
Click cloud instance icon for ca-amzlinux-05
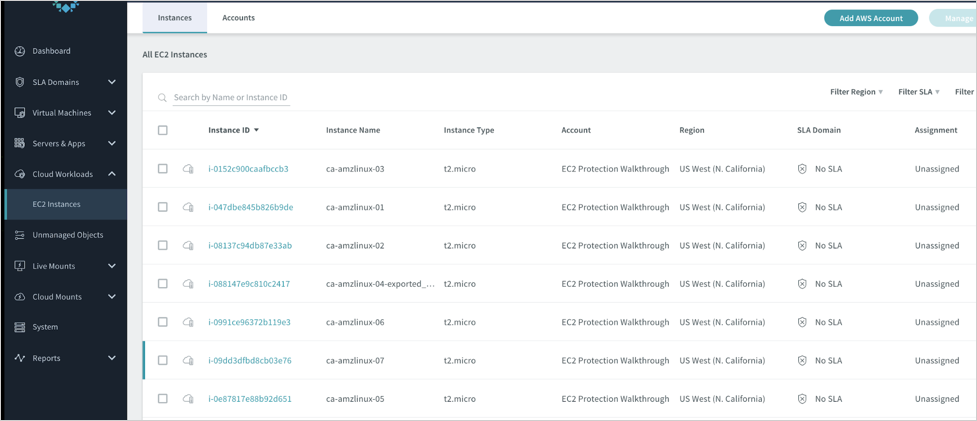click(x=188, y=399)
